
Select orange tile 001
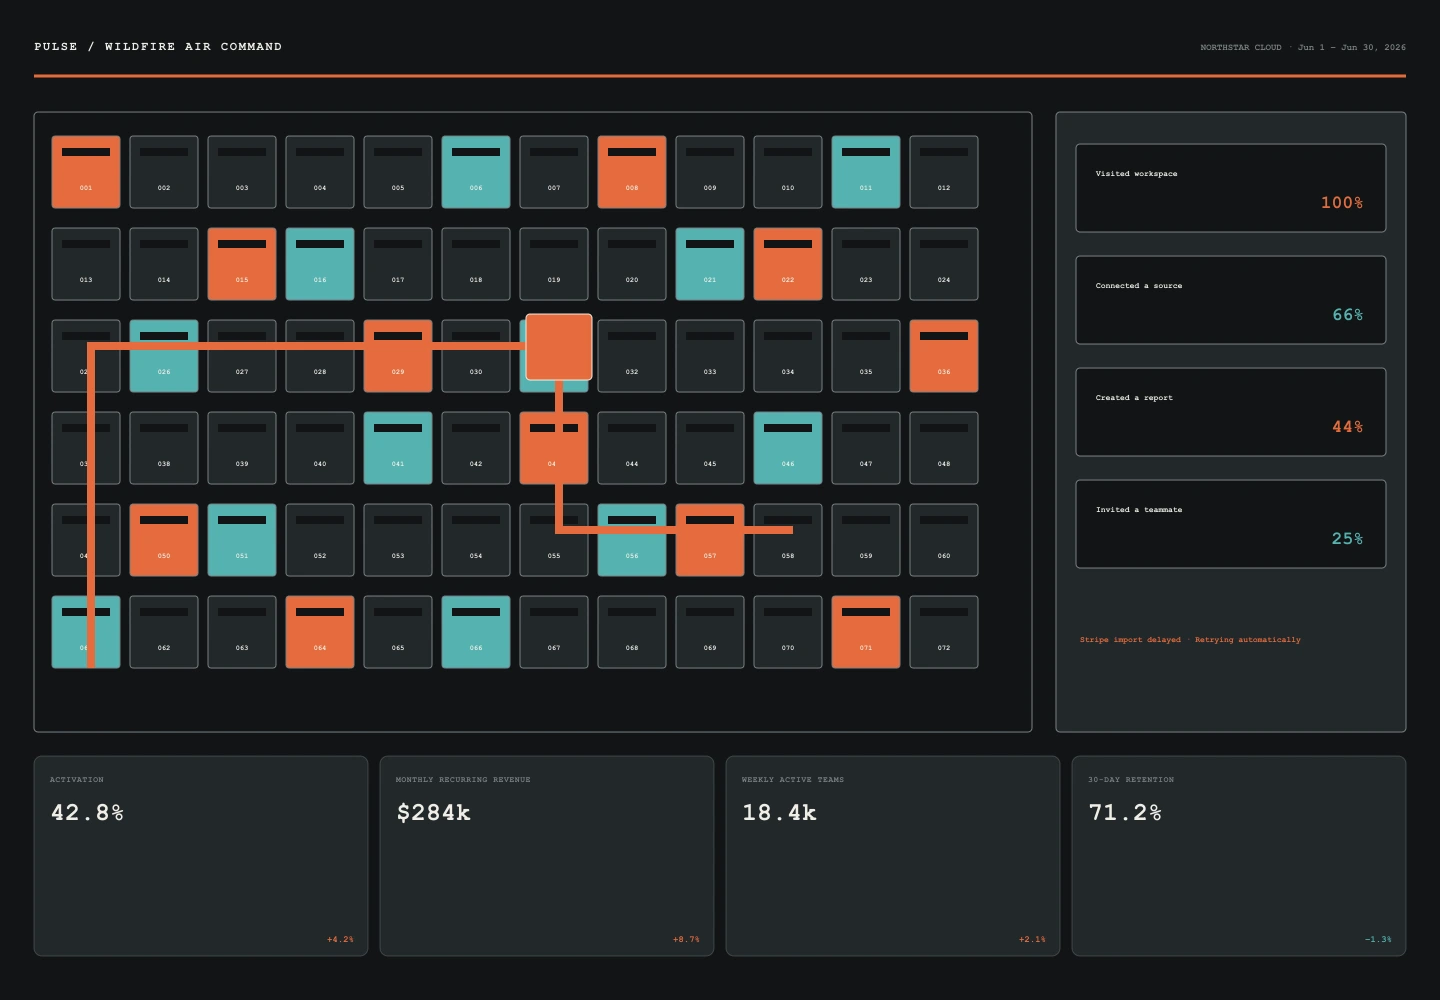86,172
